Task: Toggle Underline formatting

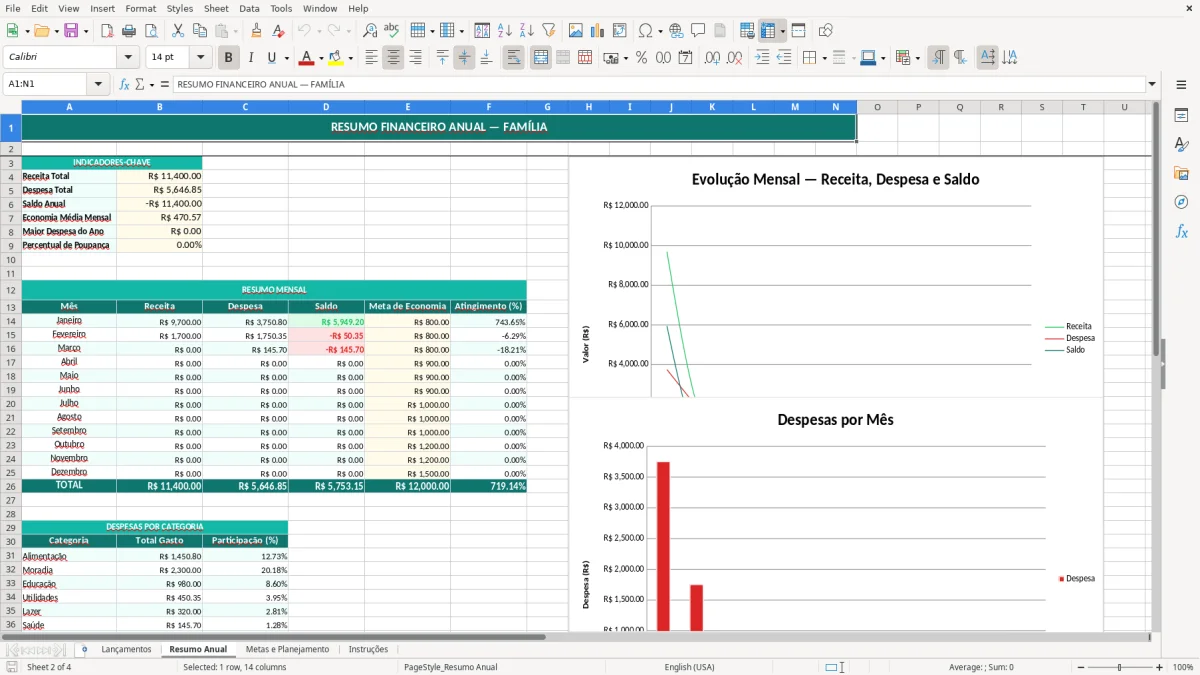Action: tap(271, 58)
